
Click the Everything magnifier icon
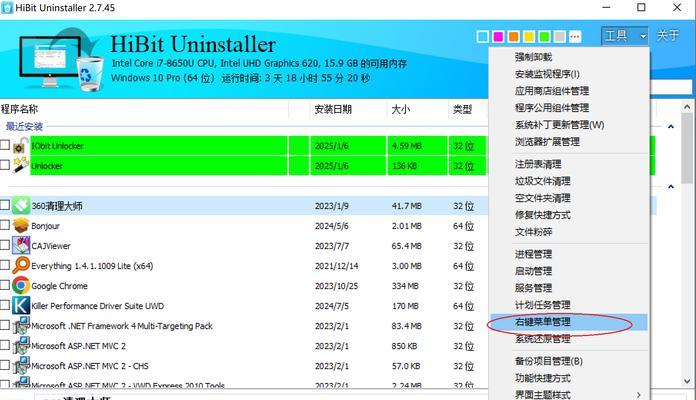(x=21, y=265)
